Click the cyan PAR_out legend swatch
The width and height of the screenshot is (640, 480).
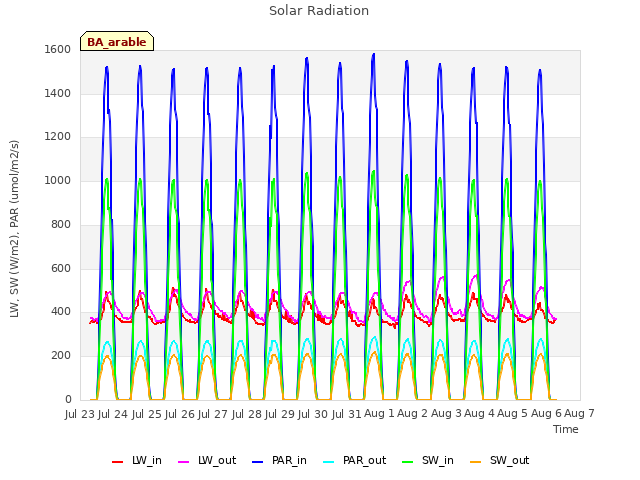pos(329,462)
